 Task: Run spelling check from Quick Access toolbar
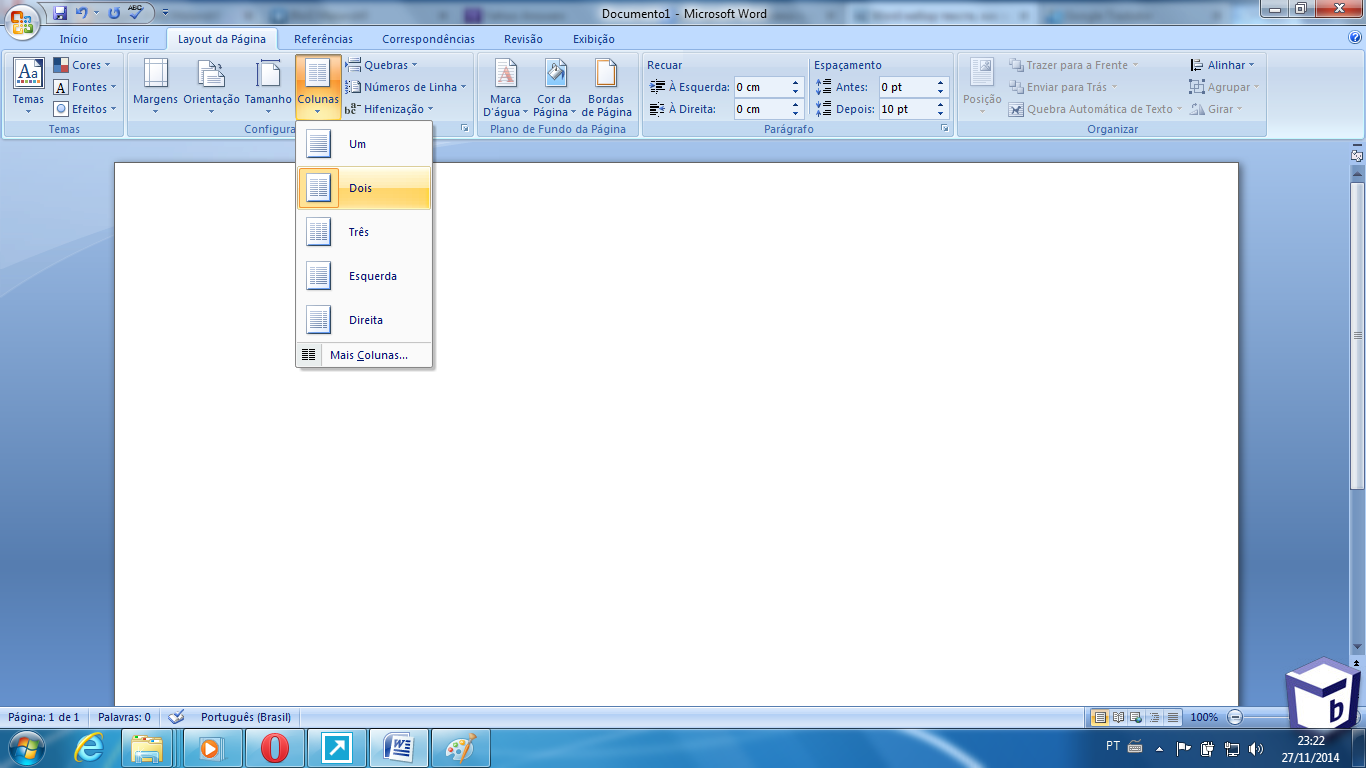135,14
